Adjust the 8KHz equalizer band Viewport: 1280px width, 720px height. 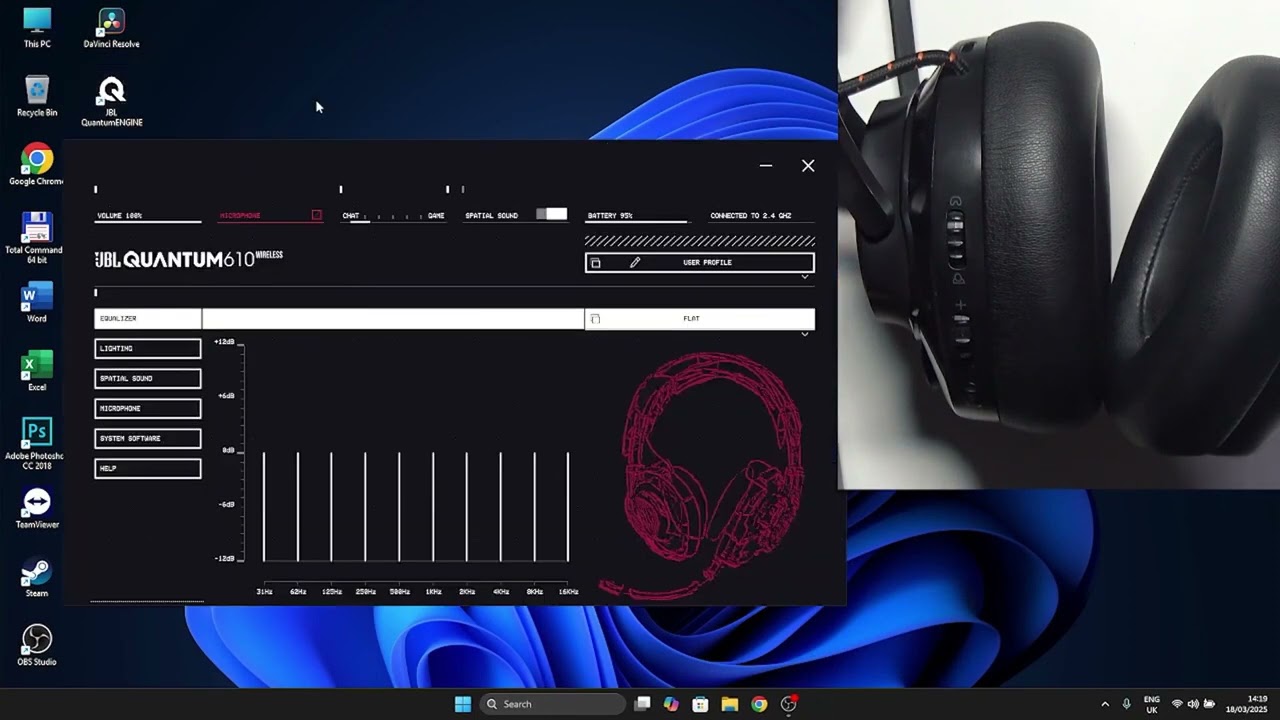(x=535, y=506)
